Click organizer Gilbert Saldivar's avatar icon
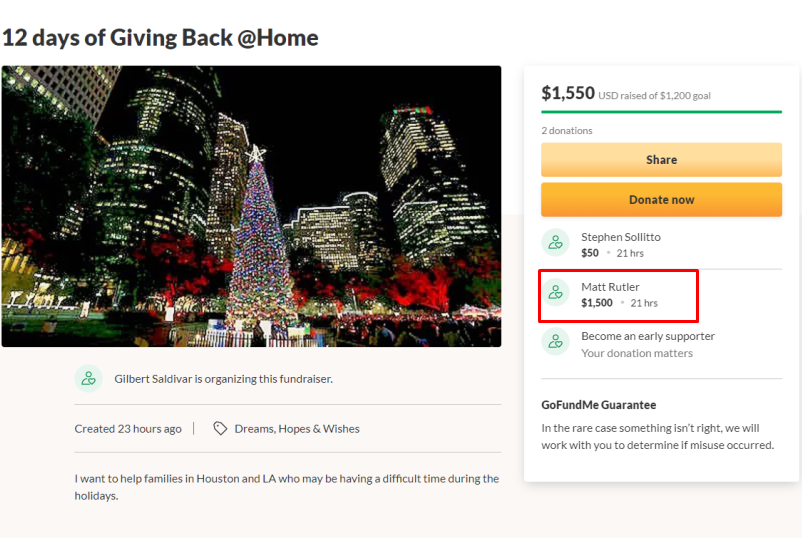The image size is (802, 548). point(88,379)
